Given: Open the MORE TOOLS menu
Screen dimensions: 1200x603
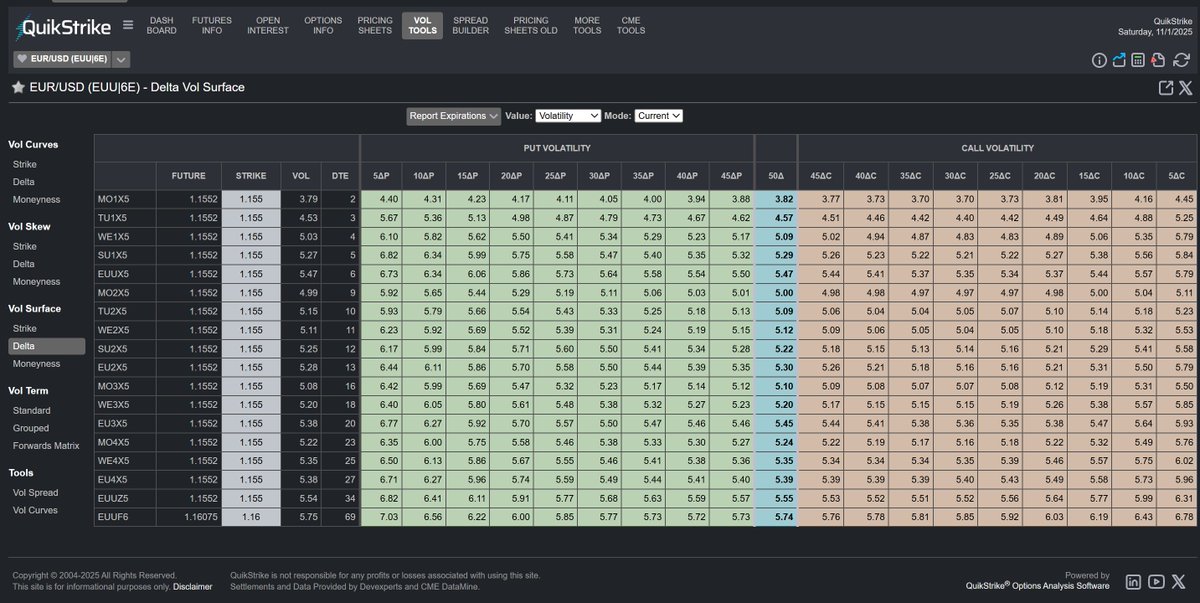Looking at the screenshot, I should (587, 25).
